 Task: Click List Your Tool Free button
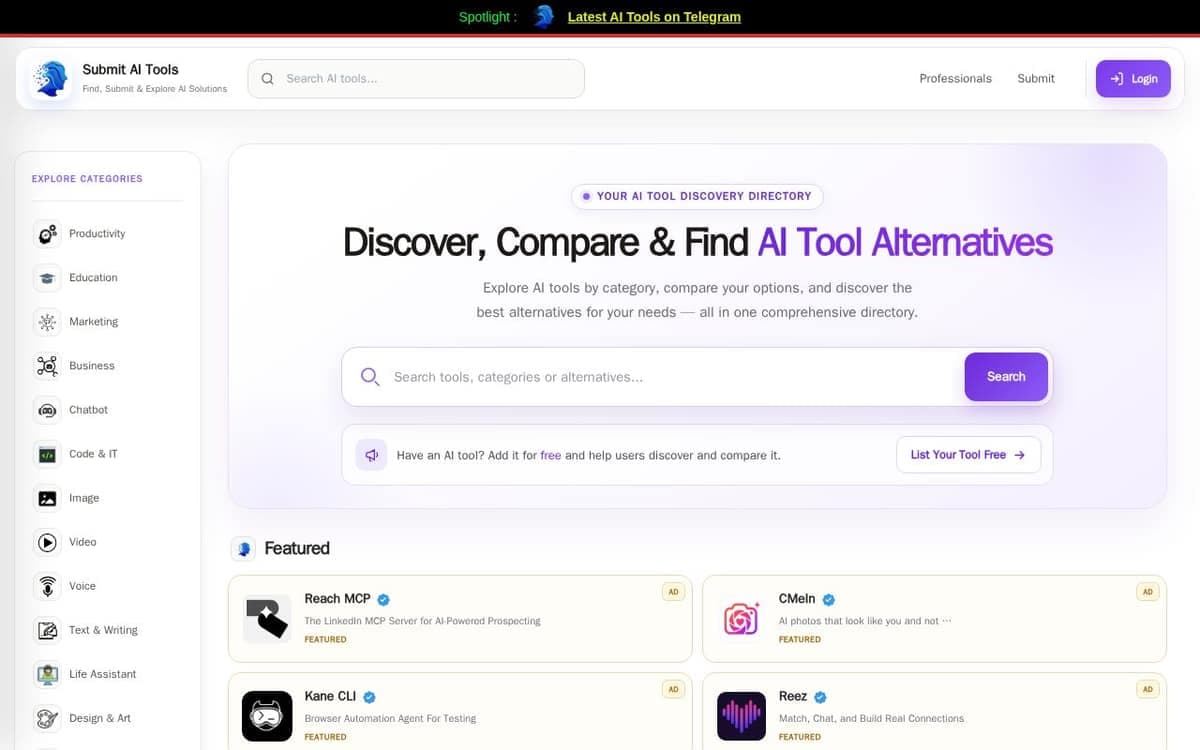coord(968,455)
